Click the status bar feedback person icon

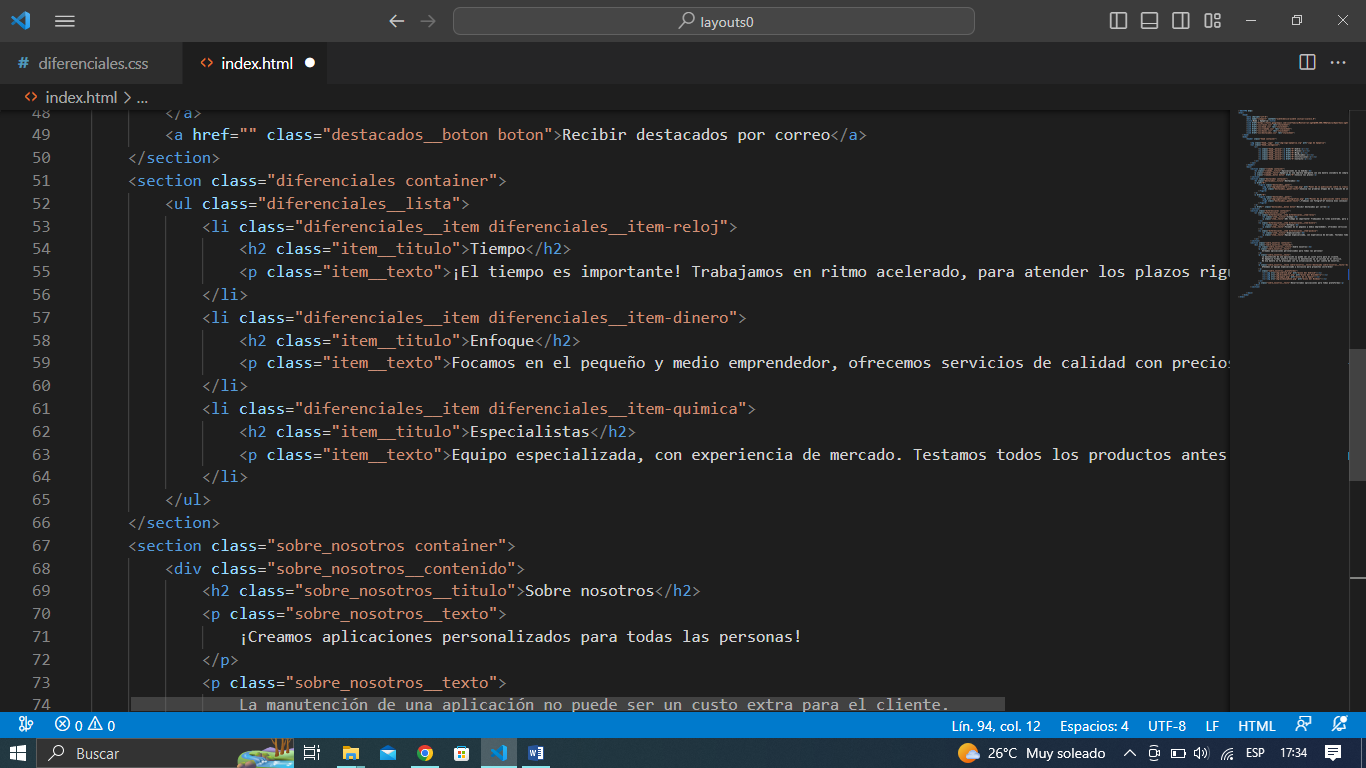(1303, 725)
